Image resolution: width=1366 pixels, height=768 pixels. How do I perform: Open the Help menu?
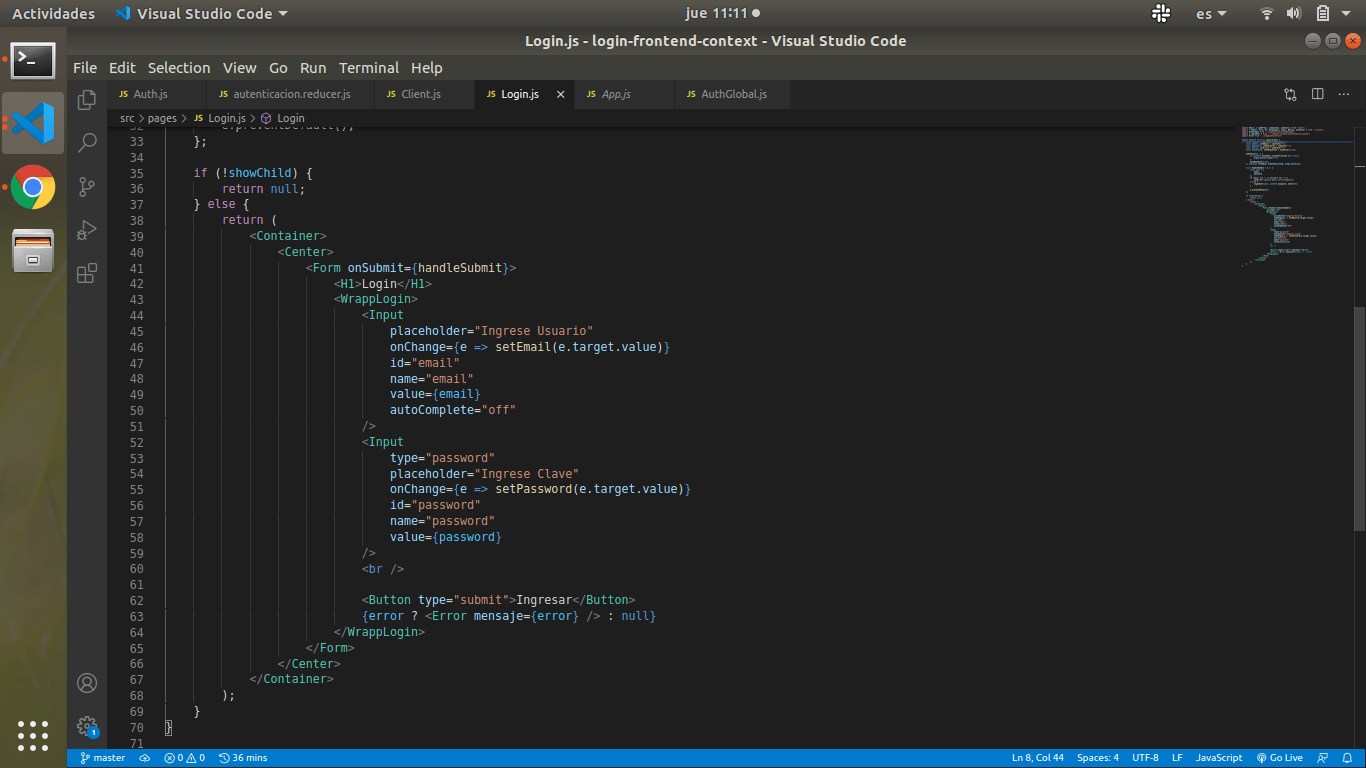(x=426, y=68)
